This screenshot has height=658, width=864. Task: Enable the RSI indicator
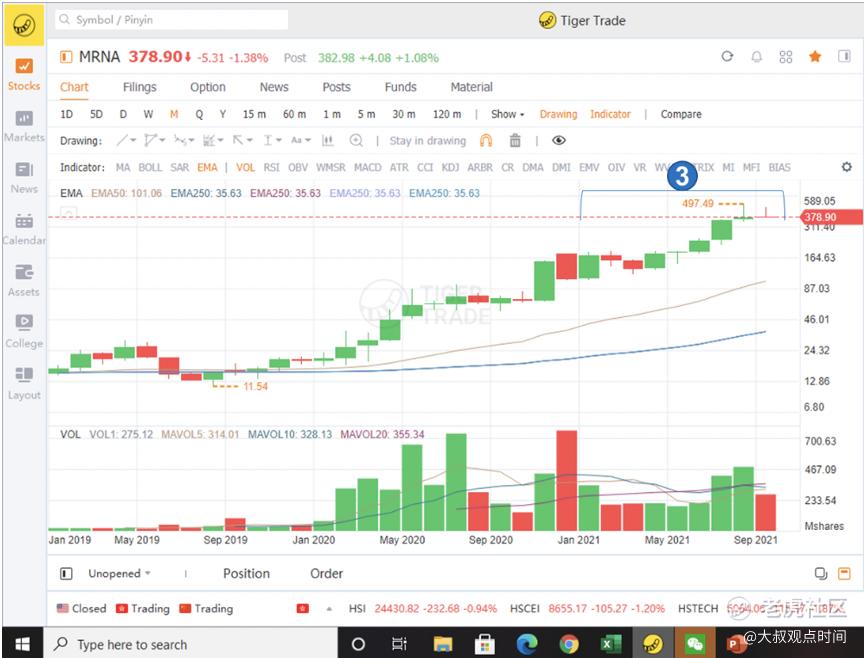coord(272,167)
